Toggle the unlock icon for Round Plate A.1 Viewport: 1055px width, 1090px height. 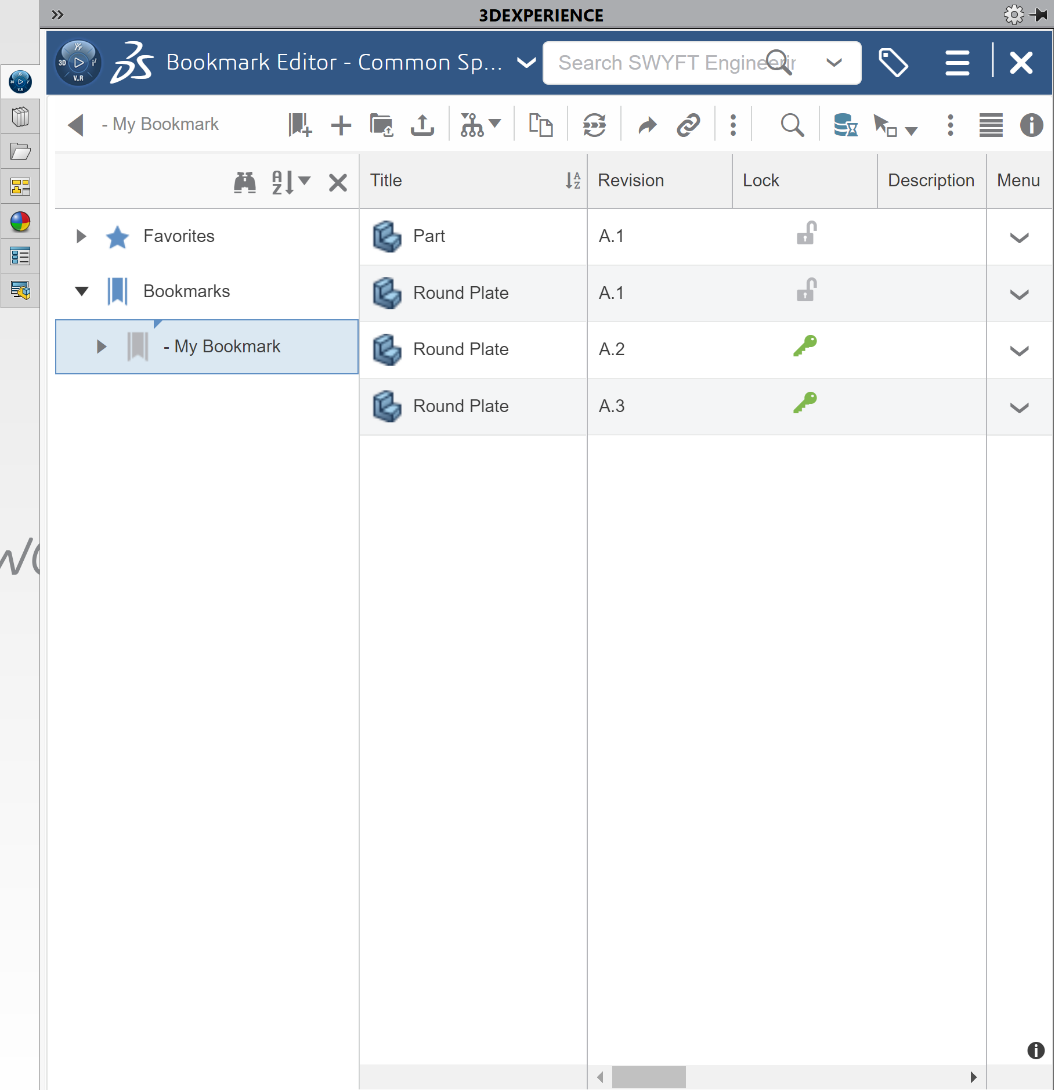[x=806, y=290]
